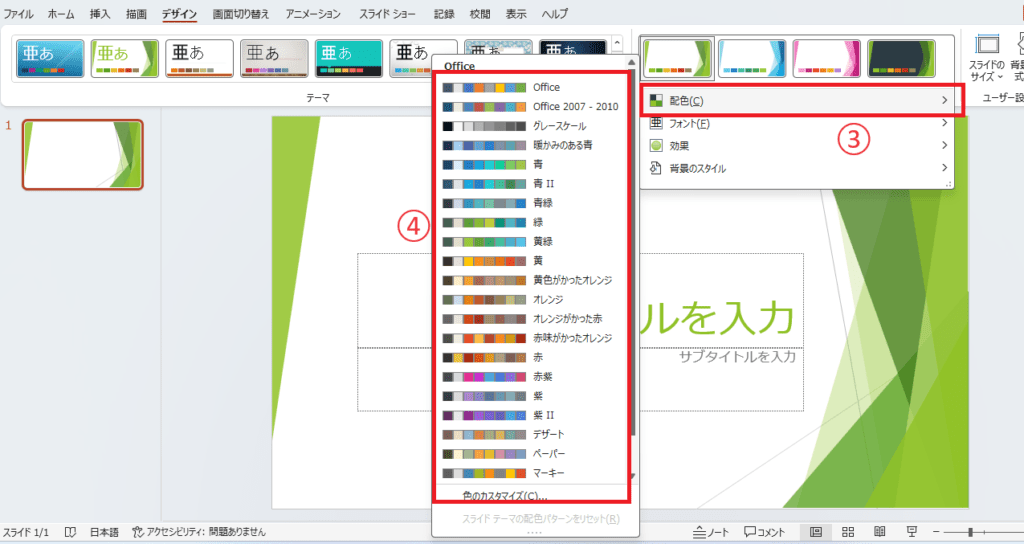The image size is (1024, 544).
Task: Click the 効果 green circle icon
Action: (656, 146)
